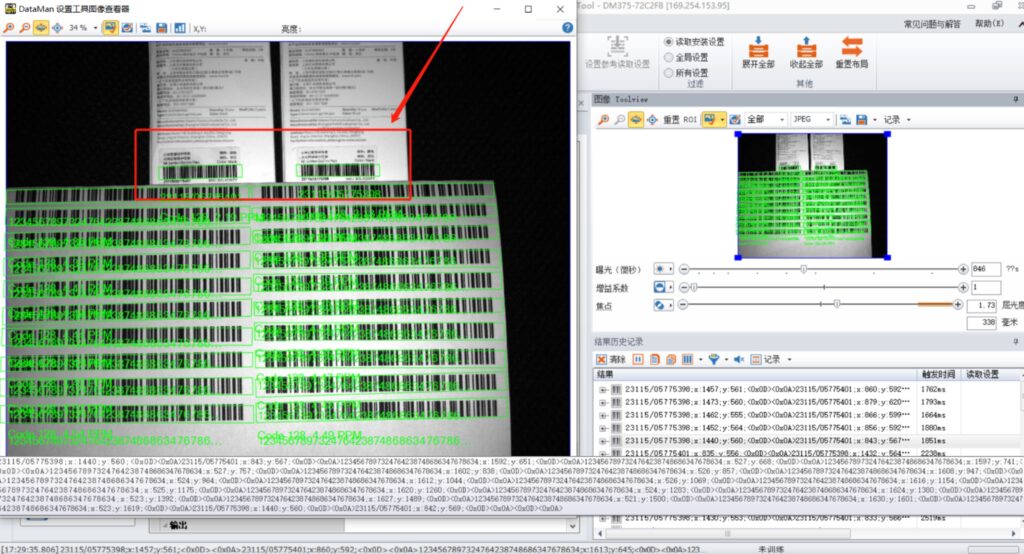Image resolution: width=1024 pixels, height=554 pixels.
Task: Decrease exposure with minus button
Action: pyautogui.click(x=684, y=269)
